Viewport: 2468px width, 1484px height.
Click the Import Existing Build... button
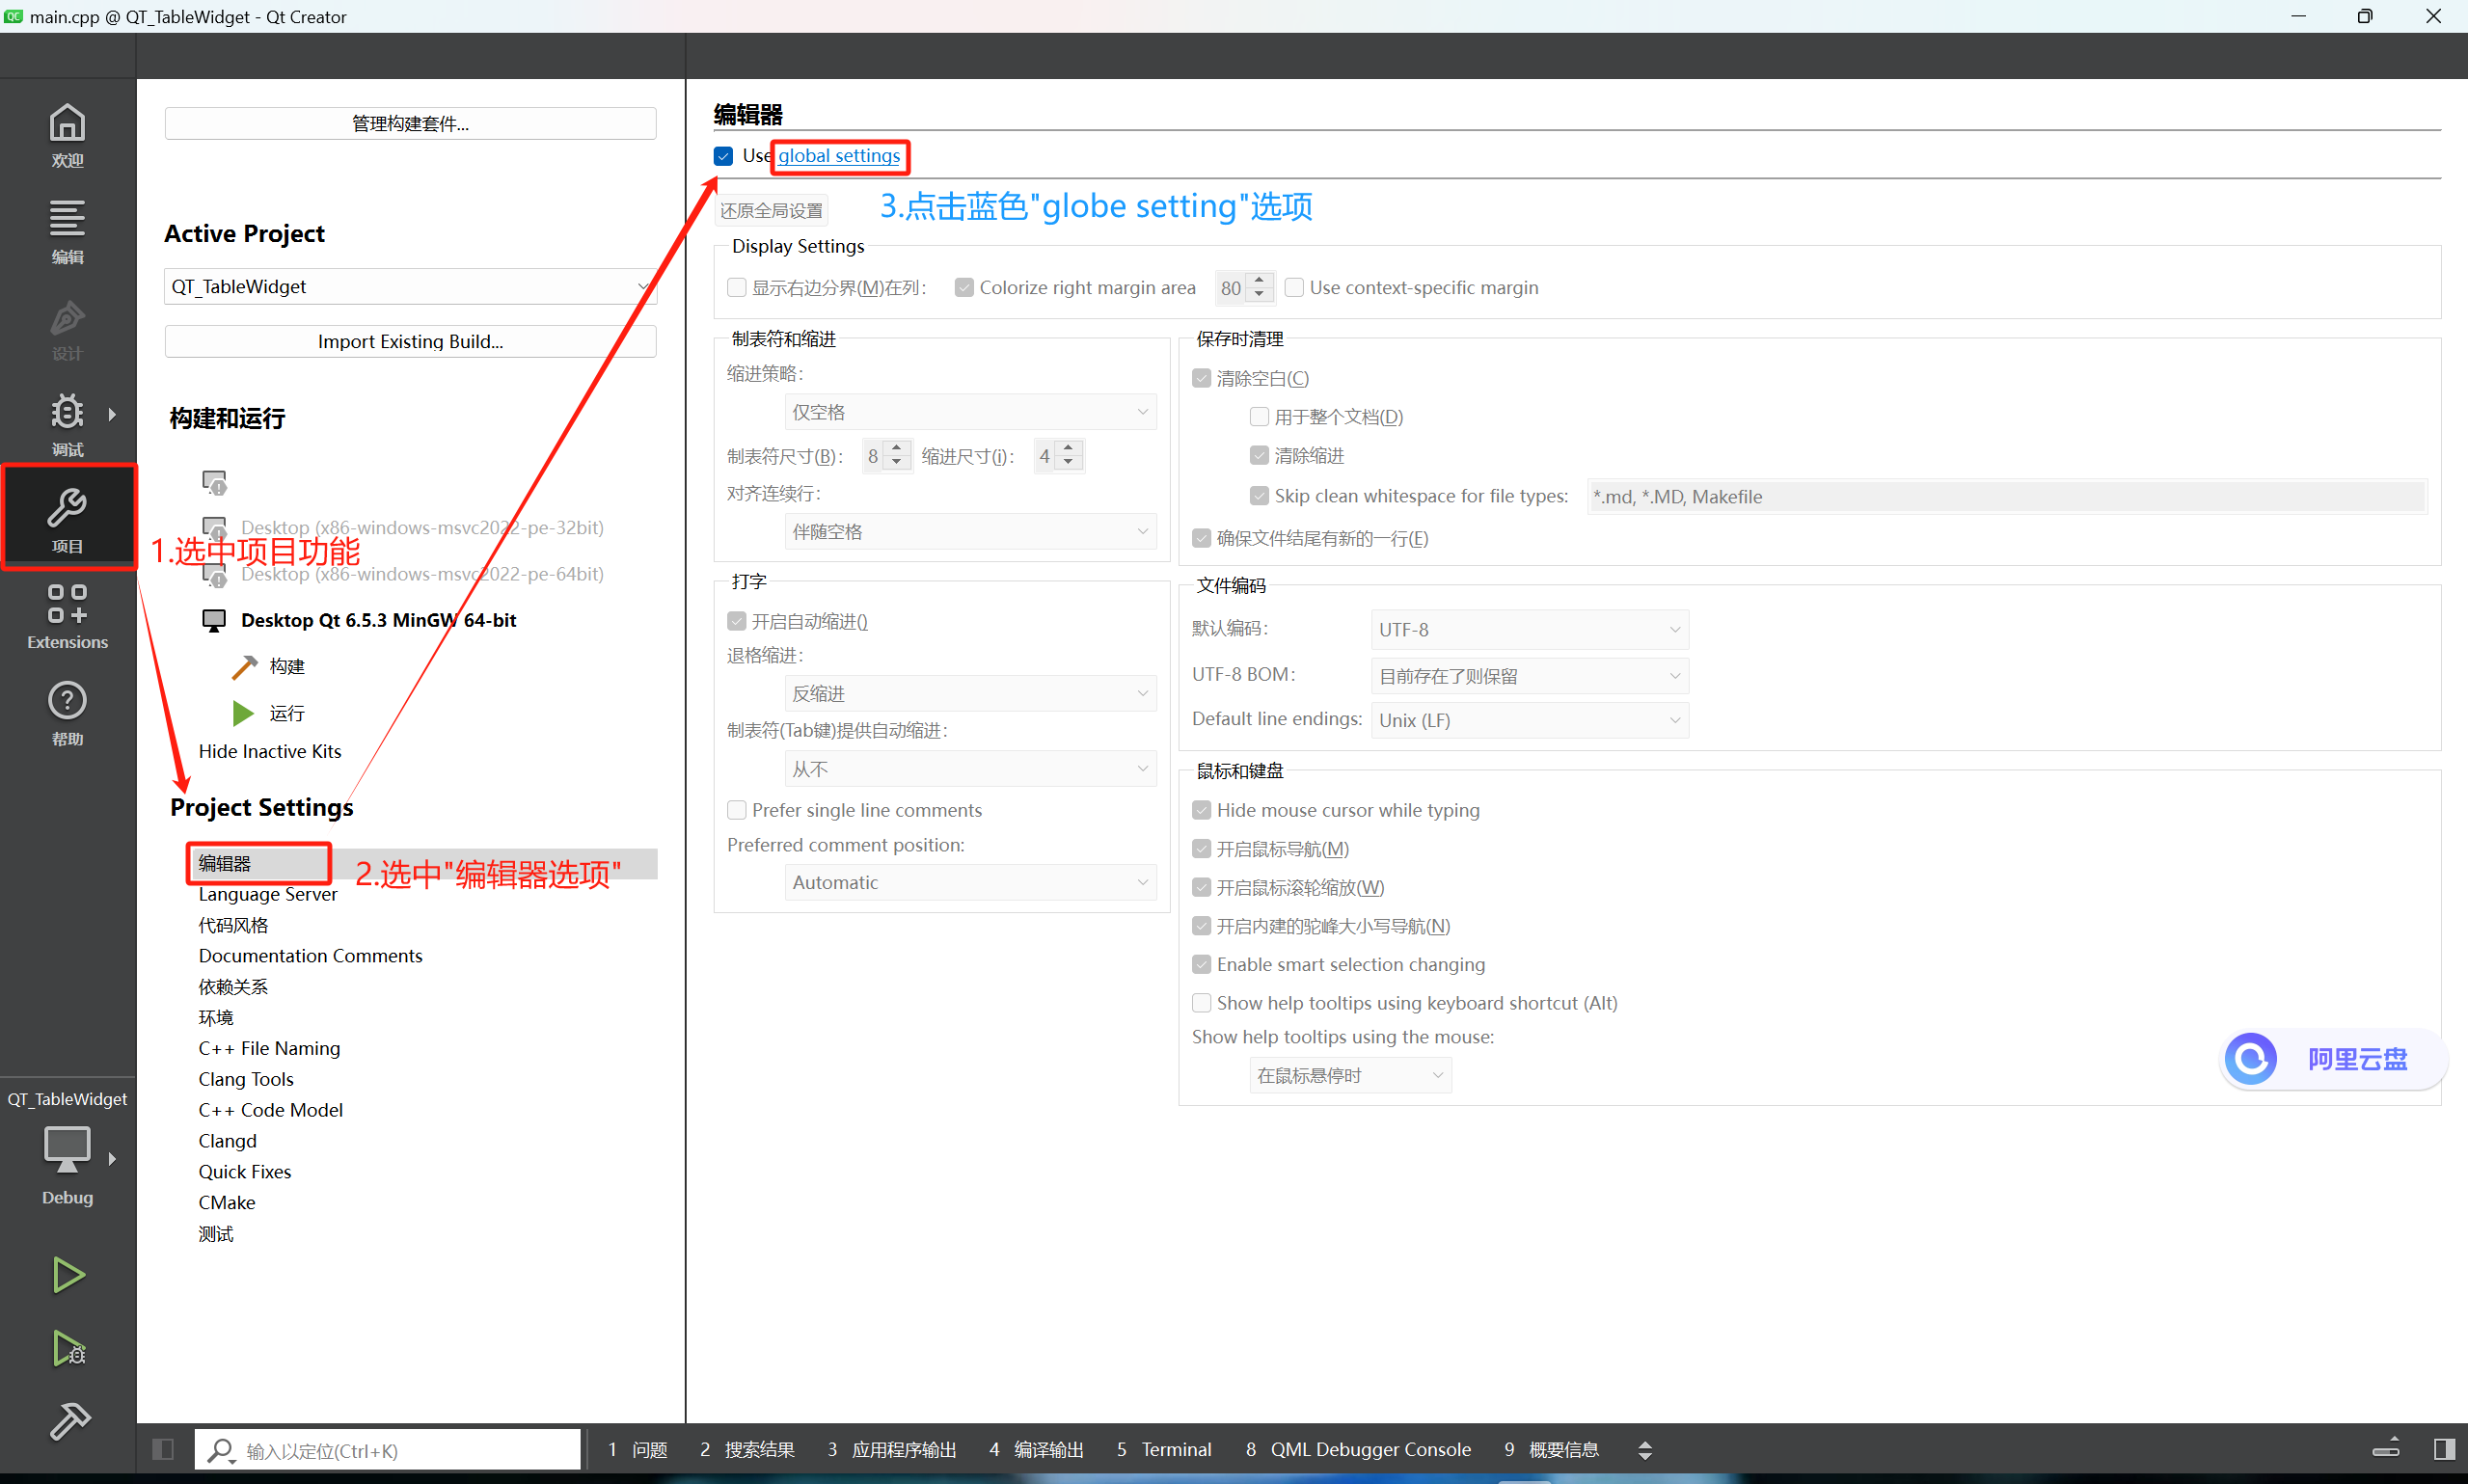410,341
